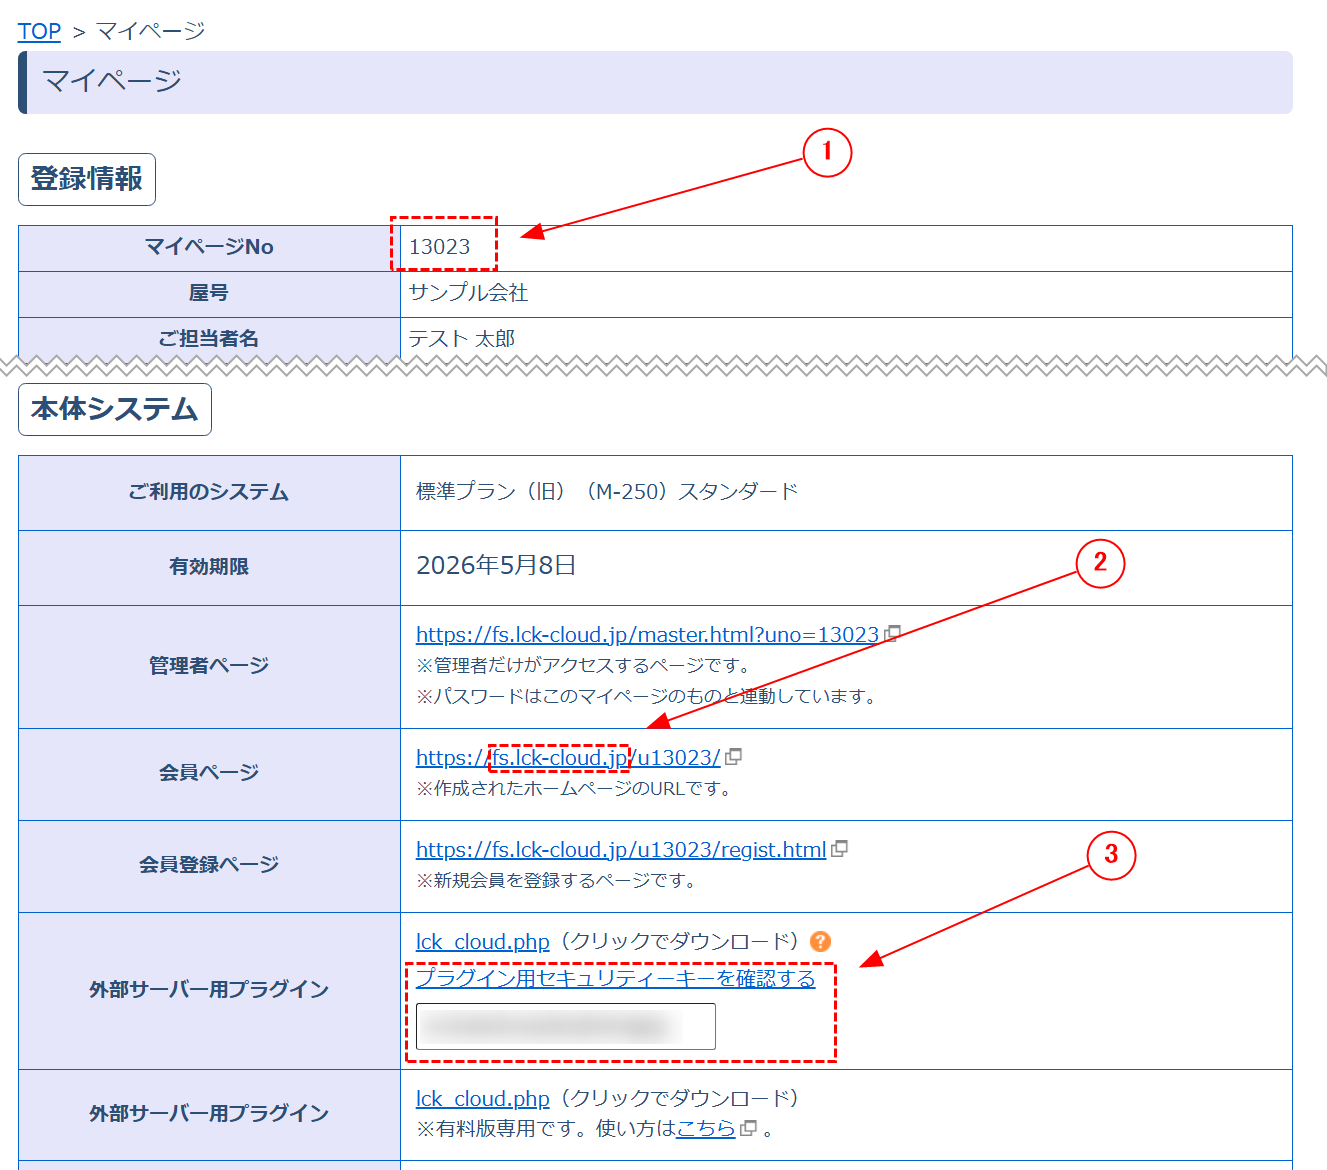Select the 本体システム section label
Screen dimensions: 1327x1170
115,410
